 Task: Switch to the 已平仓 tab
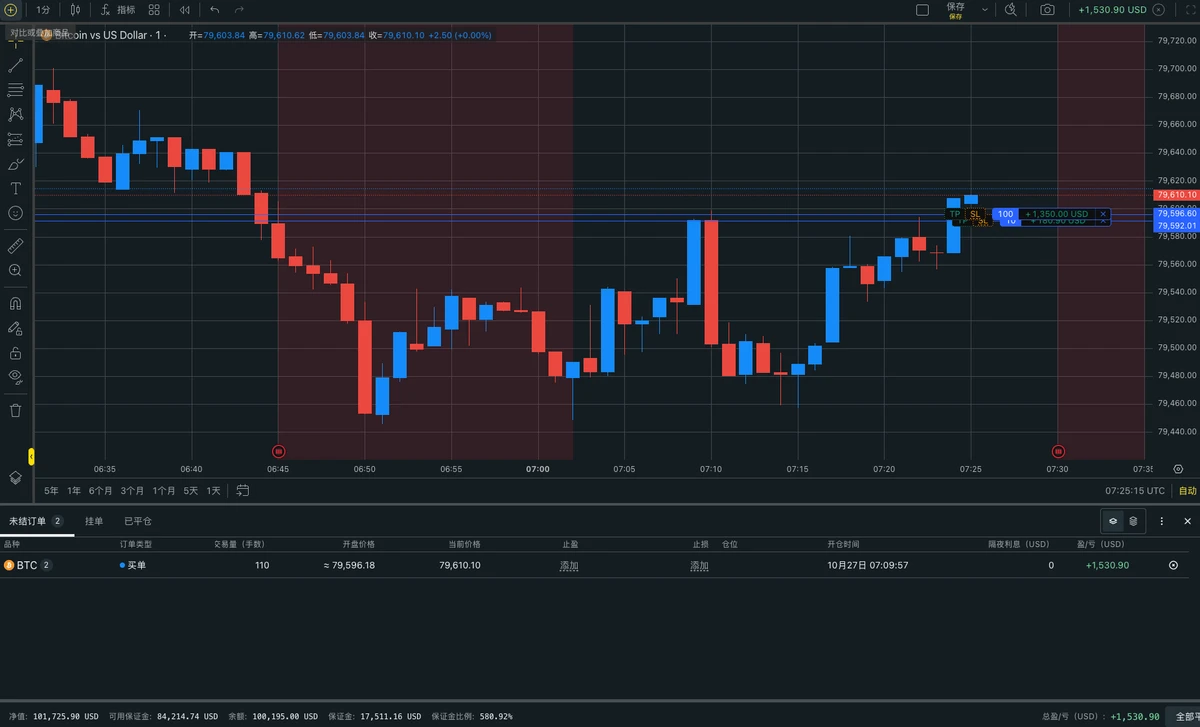tap(138, 521)
